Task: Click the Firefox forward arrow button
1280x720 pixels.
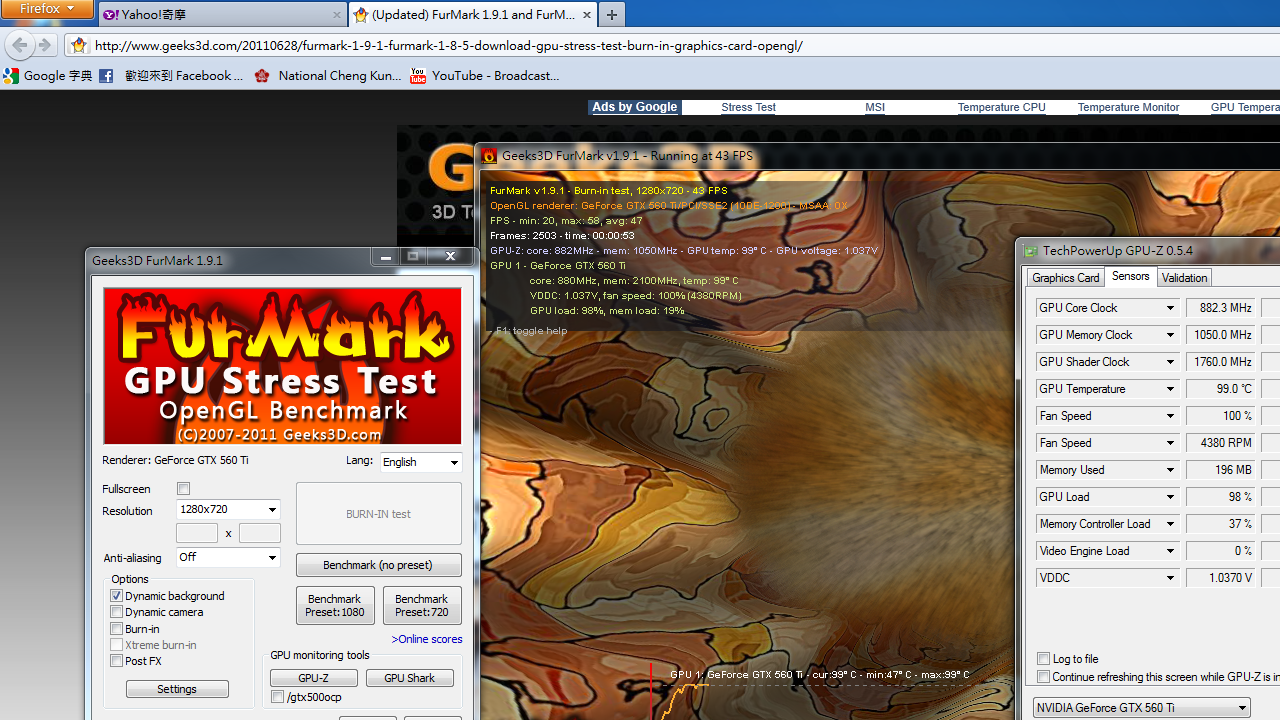Action: [45, 45]
